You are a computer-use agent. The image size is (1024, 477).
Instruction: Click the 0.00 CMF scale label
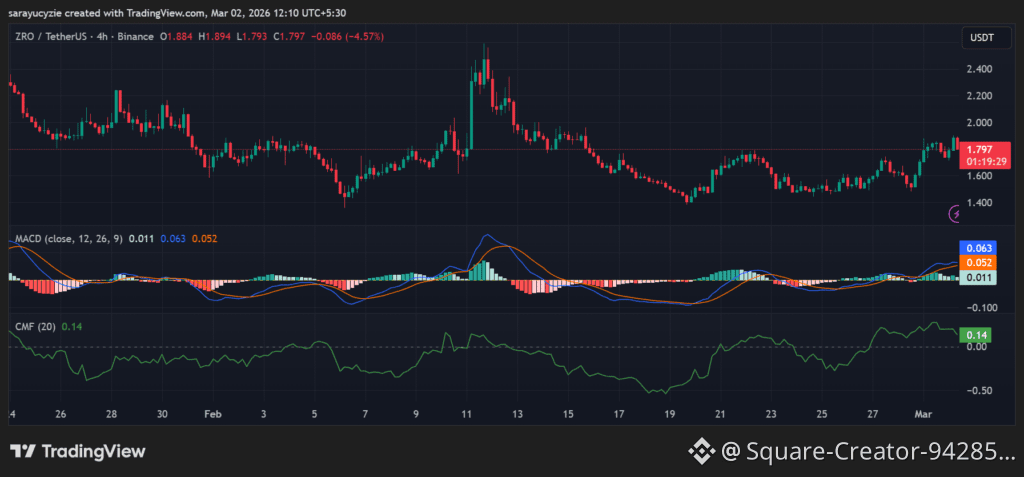976,347
